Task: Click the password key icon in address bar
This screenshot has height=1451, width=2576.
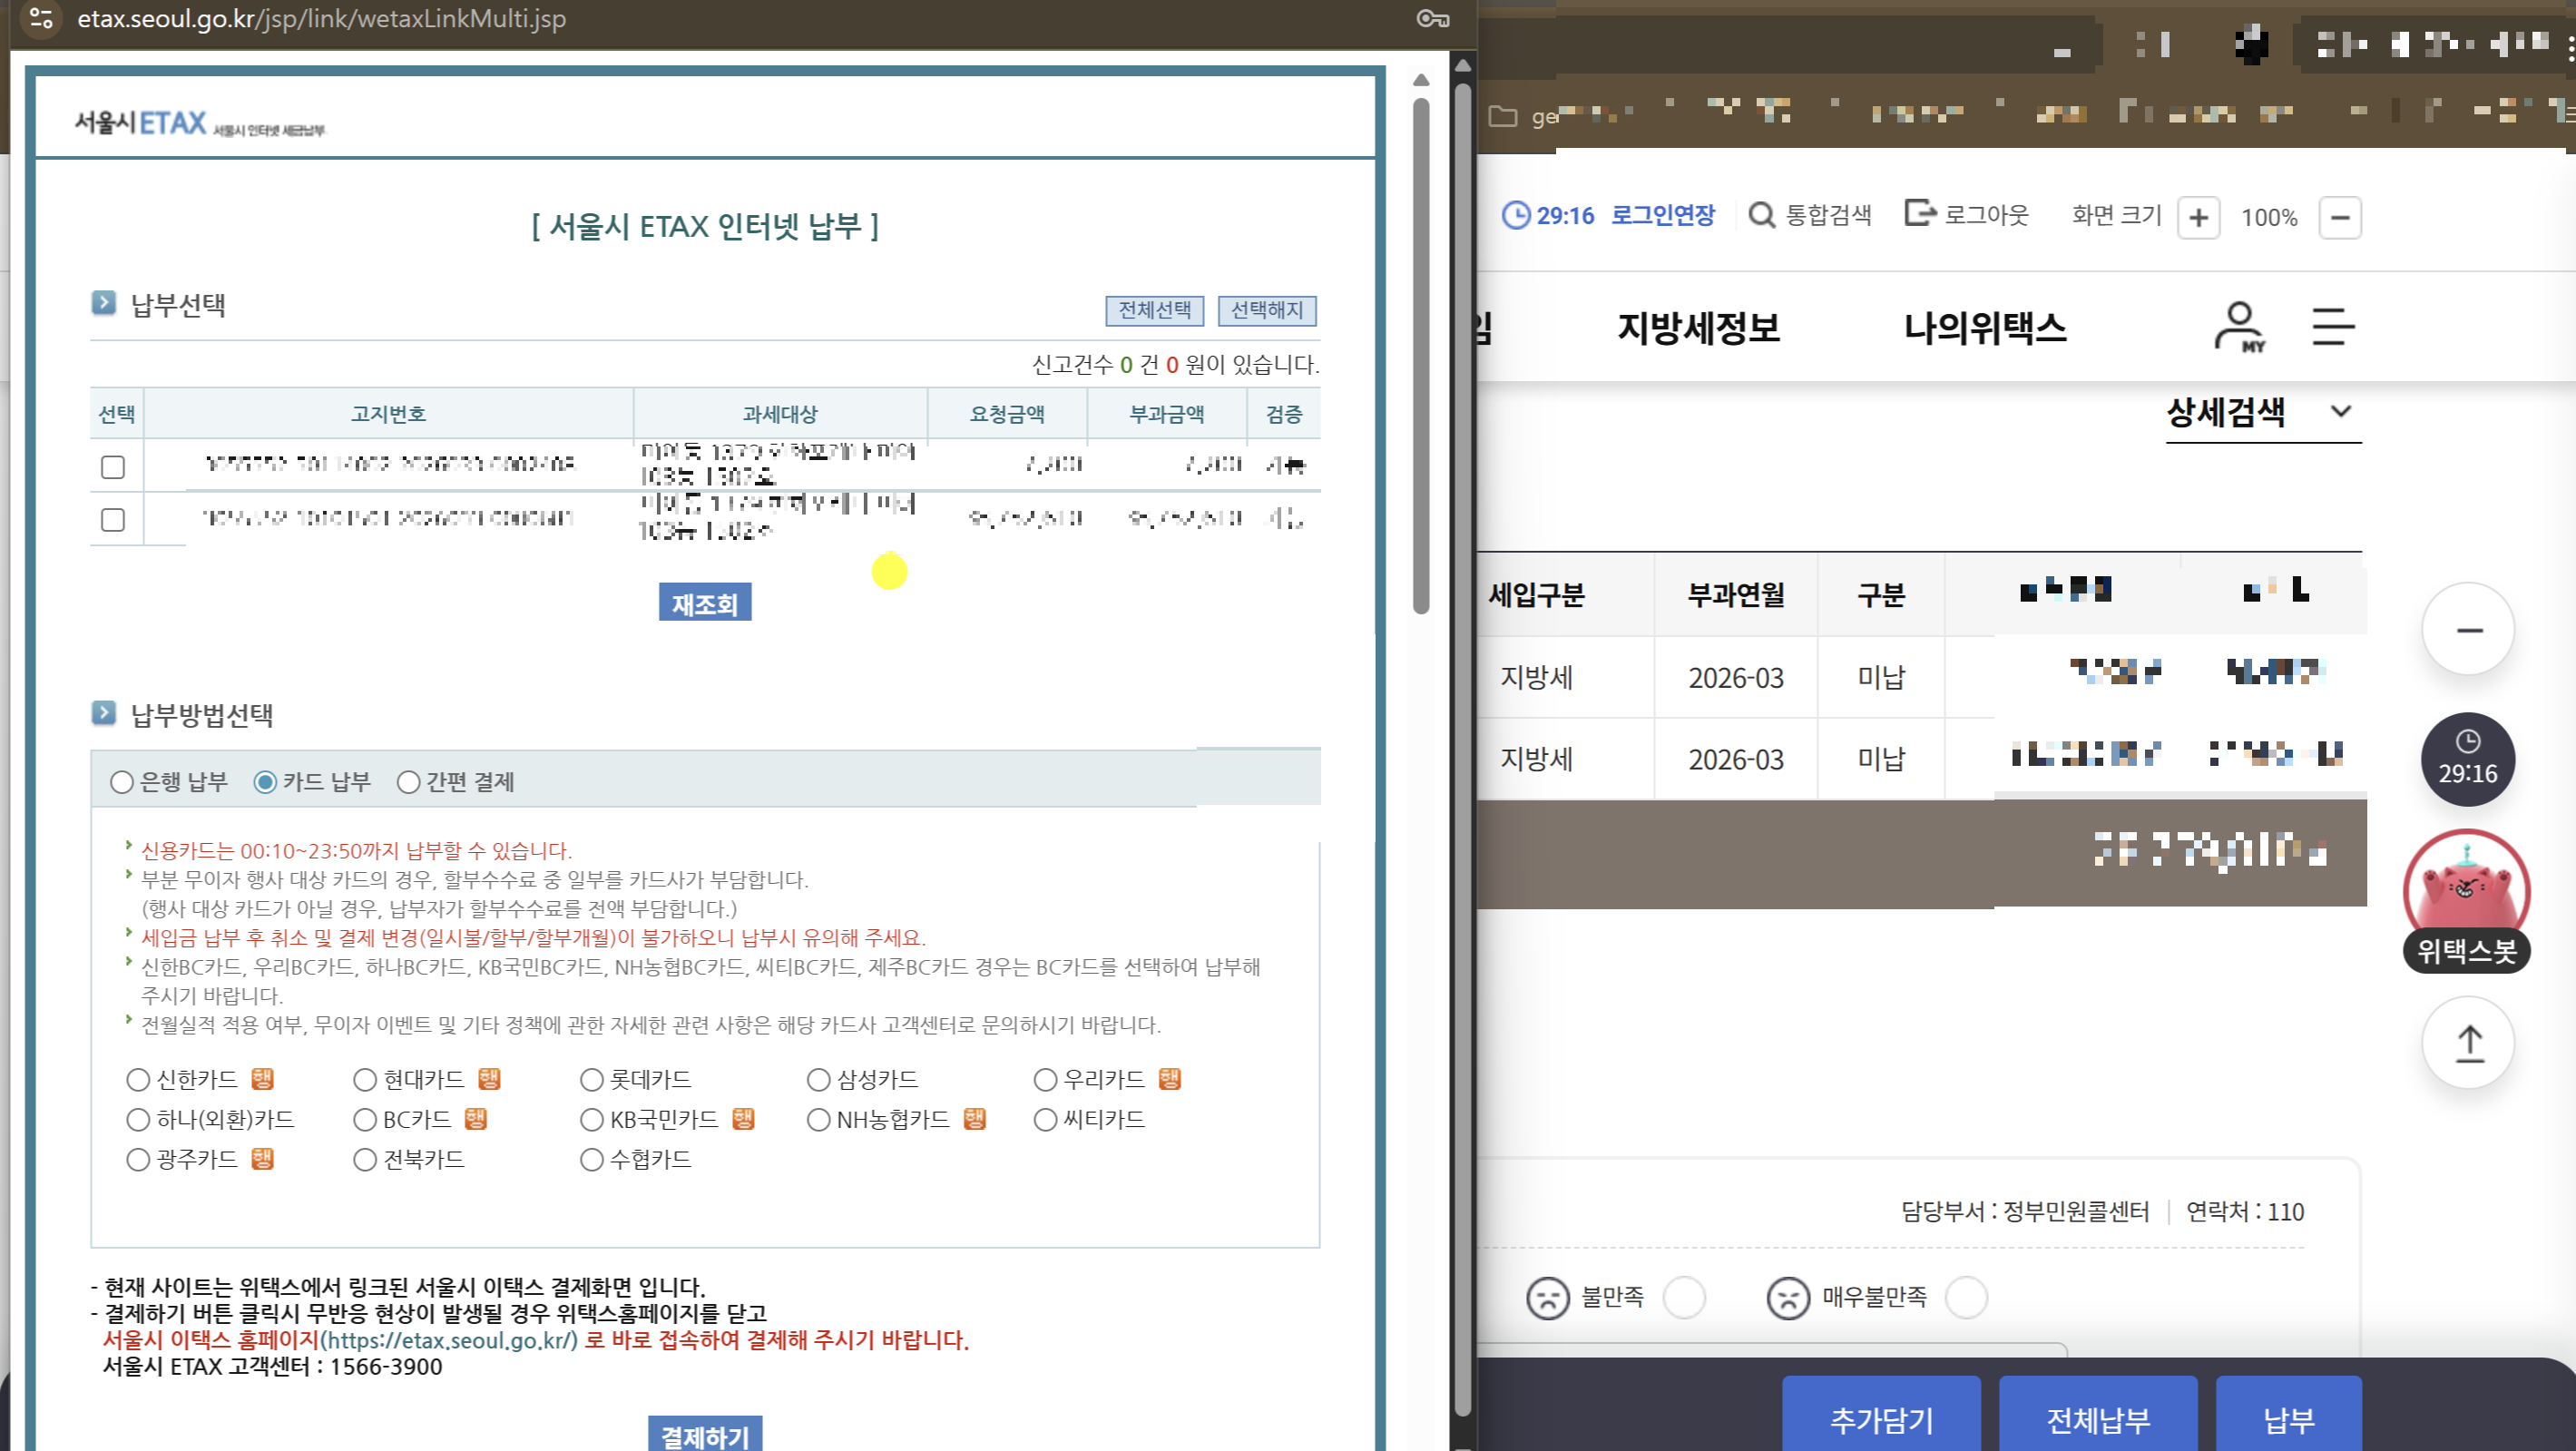Action: 1432,19
